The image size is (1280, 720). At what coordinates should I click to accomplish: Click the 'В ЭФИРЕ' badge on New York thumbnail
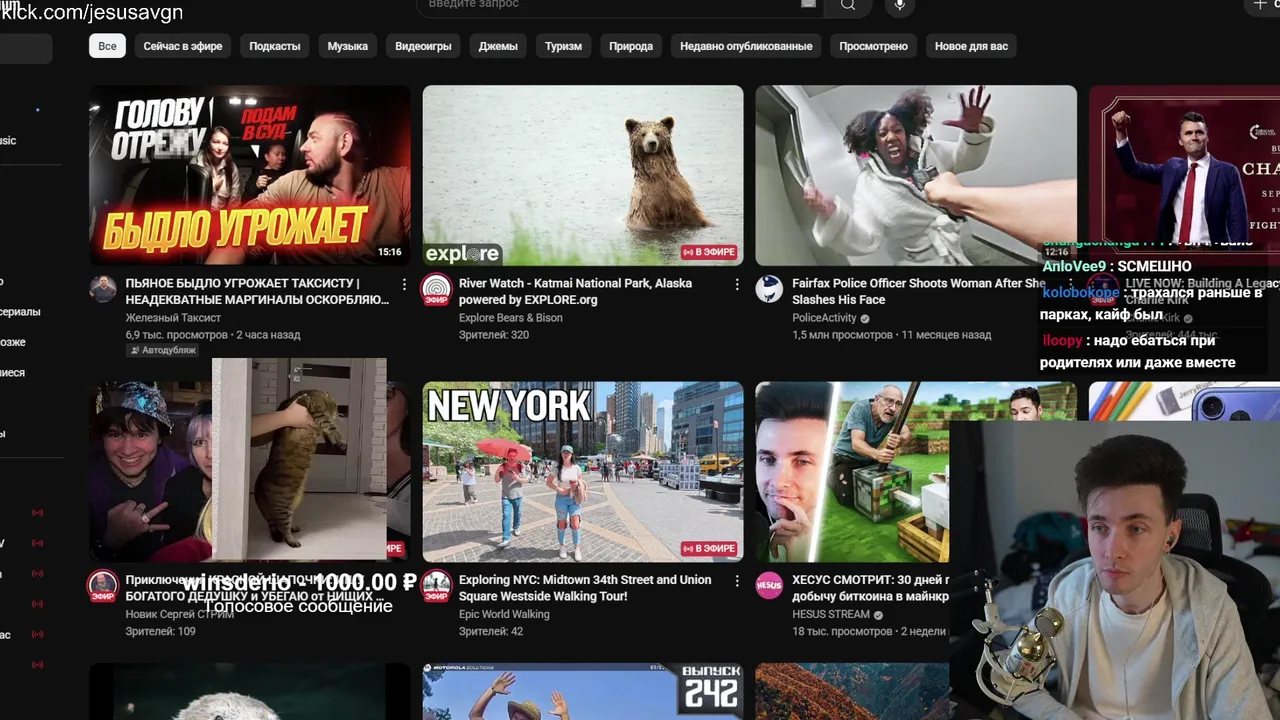[709, 548]
